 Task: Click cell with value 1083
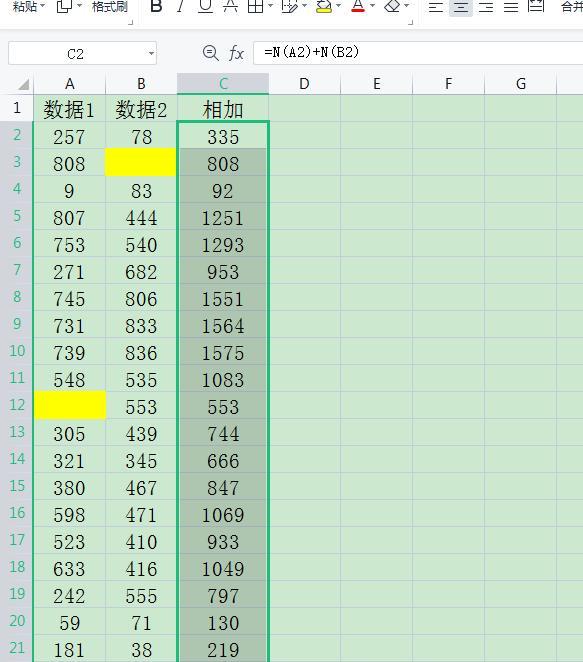point(223,378)
